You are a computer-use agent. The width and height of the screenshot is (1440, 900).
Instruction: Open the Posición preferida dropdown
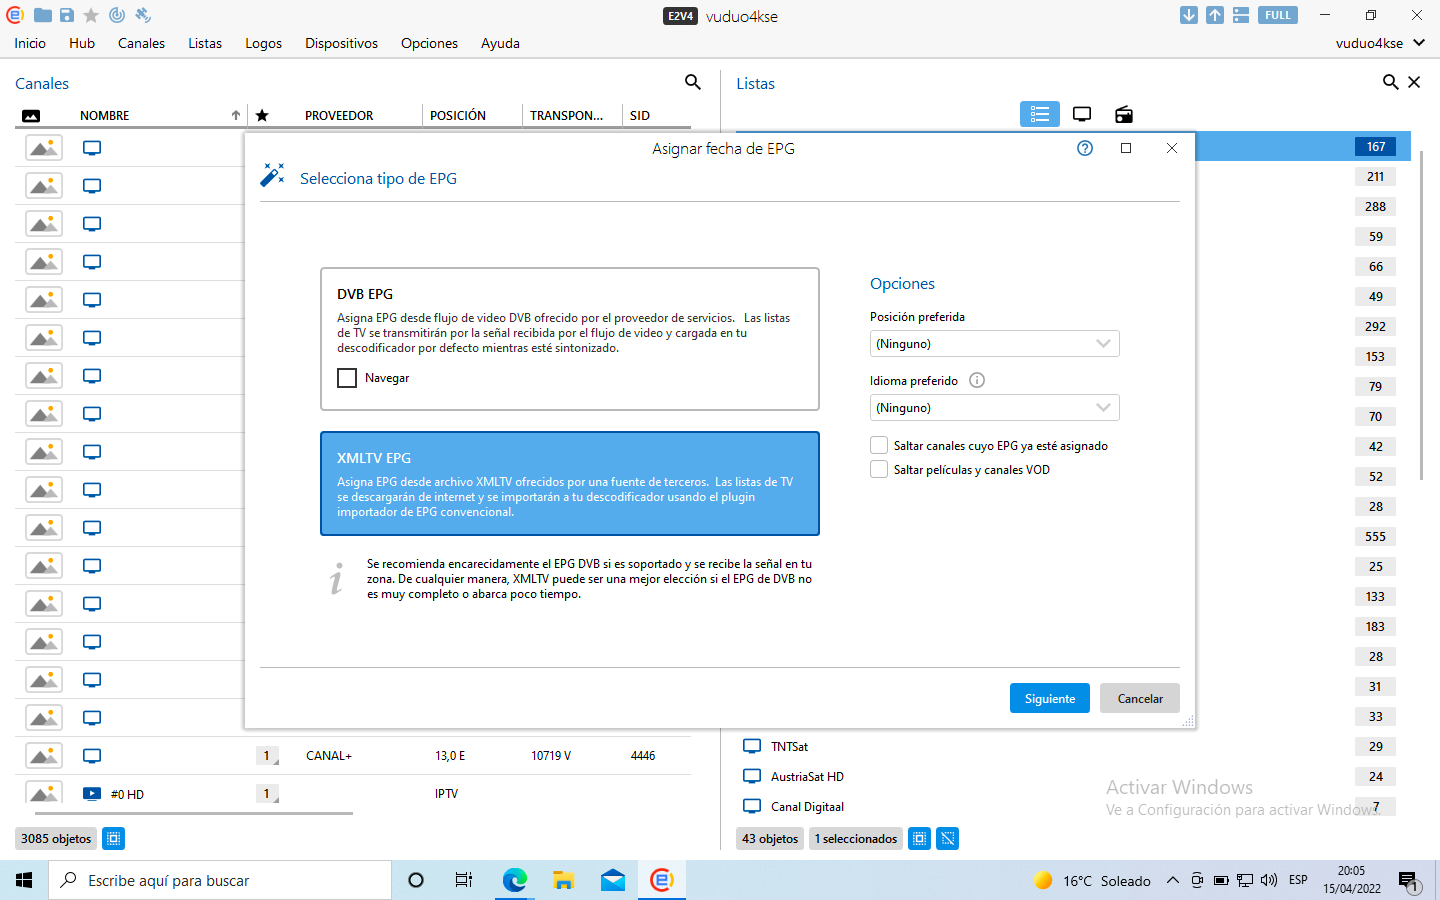coord(994,344)
